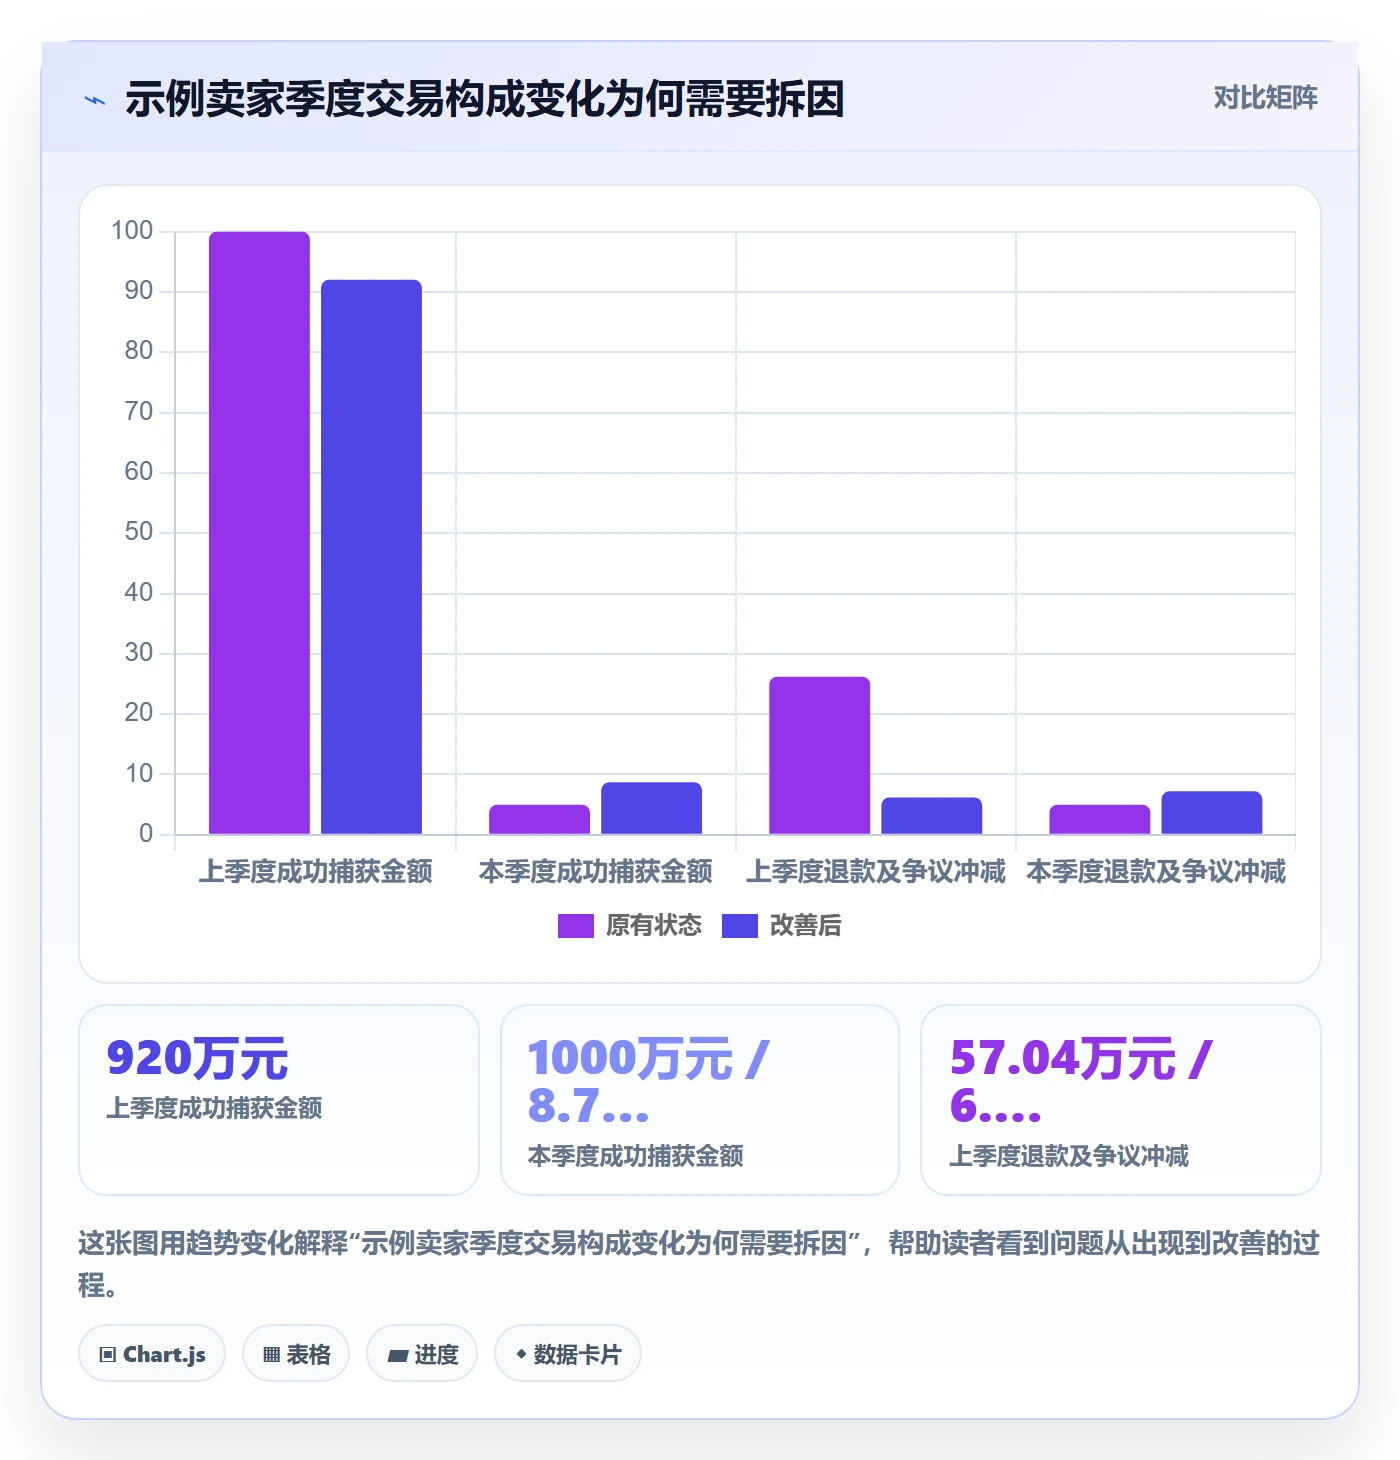Select the 进度 tag chip
Viewport: 1400px width, 1460px height.
click(422, 1354)
